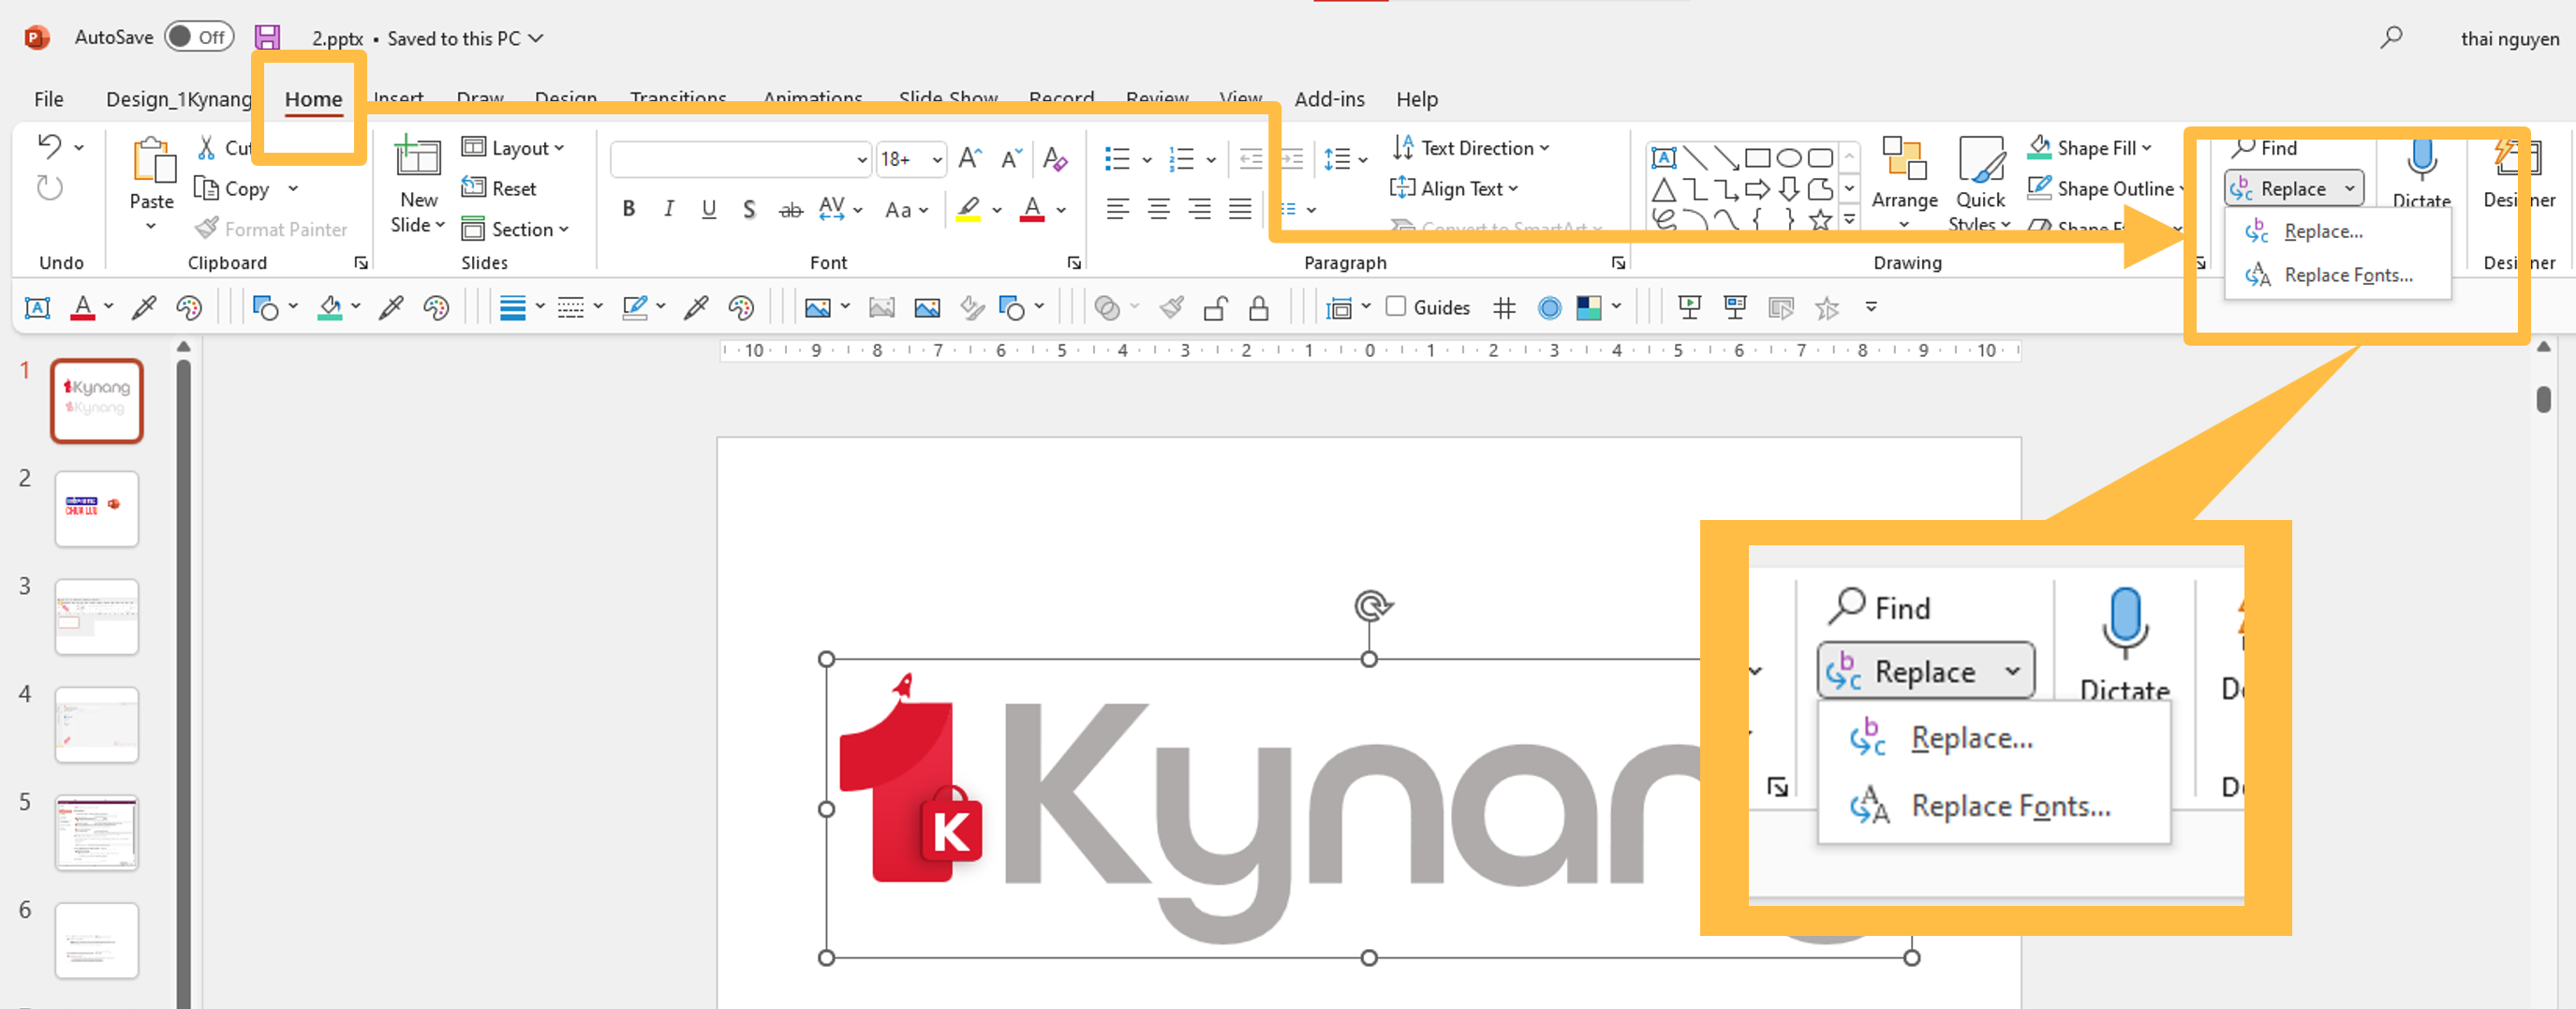Click the open padlock Unlock icon
Screen dimensions: 2576x1009
tap(1215, 308)
